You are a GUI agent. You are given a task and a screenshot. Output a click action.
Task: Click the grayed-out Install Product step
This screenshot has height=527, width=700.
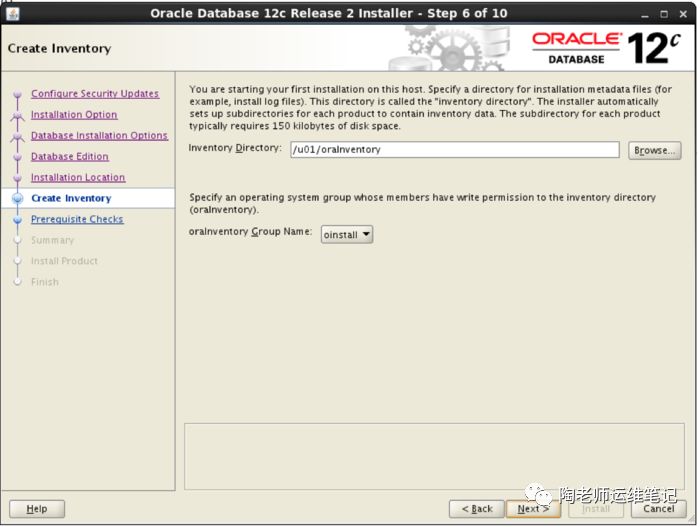coord(64,261)
